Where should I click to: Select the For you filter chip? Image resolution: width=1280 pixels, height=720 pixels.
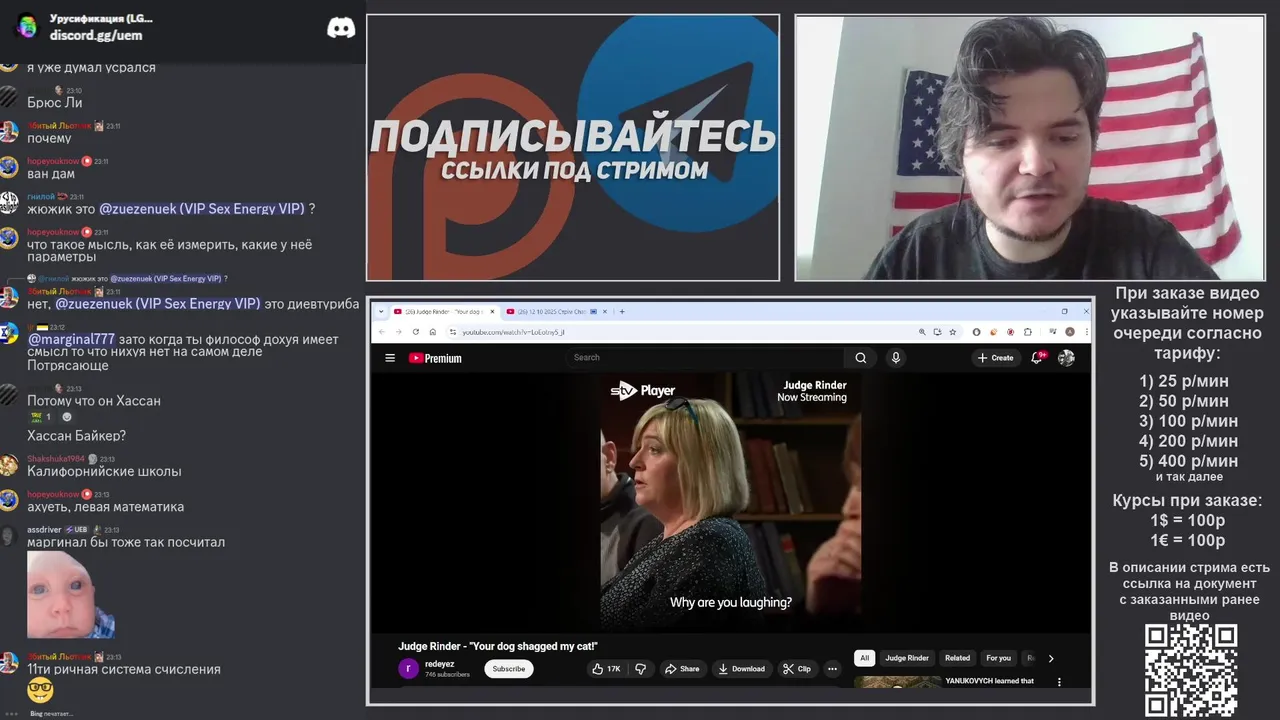coord(998,658)
